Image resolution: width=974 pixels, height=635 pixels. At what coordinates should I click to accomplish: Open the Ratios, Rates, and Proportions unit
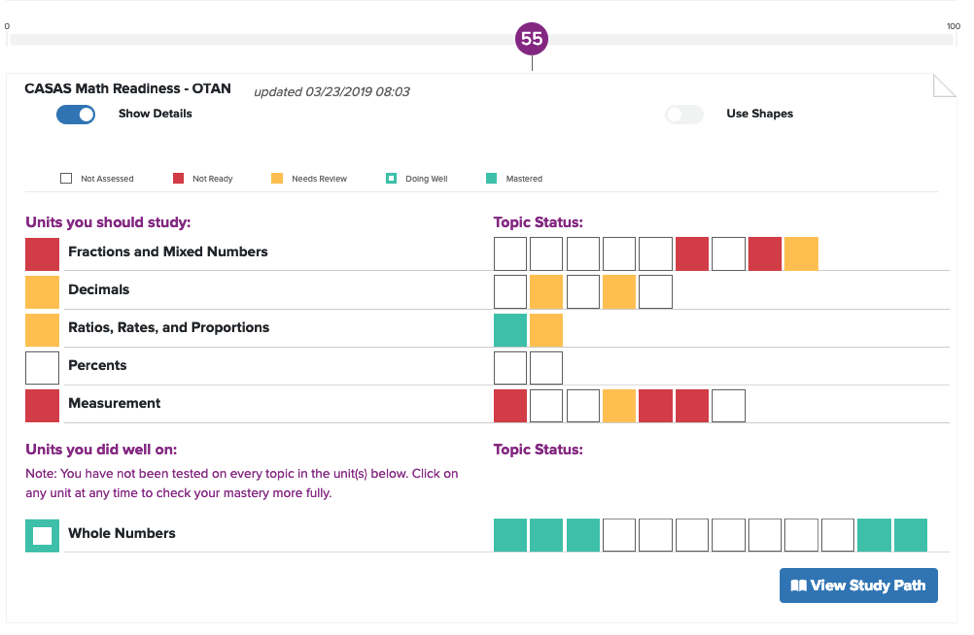coord(169,327)
